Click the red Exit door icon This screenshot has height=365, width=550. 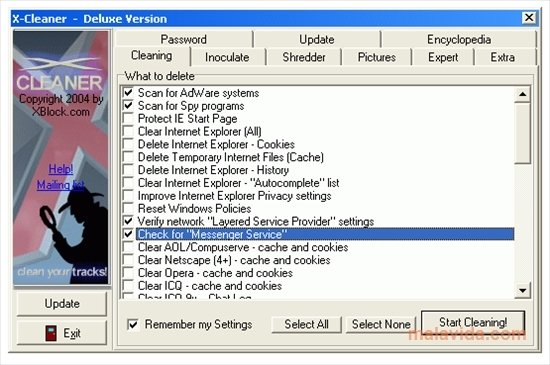(51, 333)
